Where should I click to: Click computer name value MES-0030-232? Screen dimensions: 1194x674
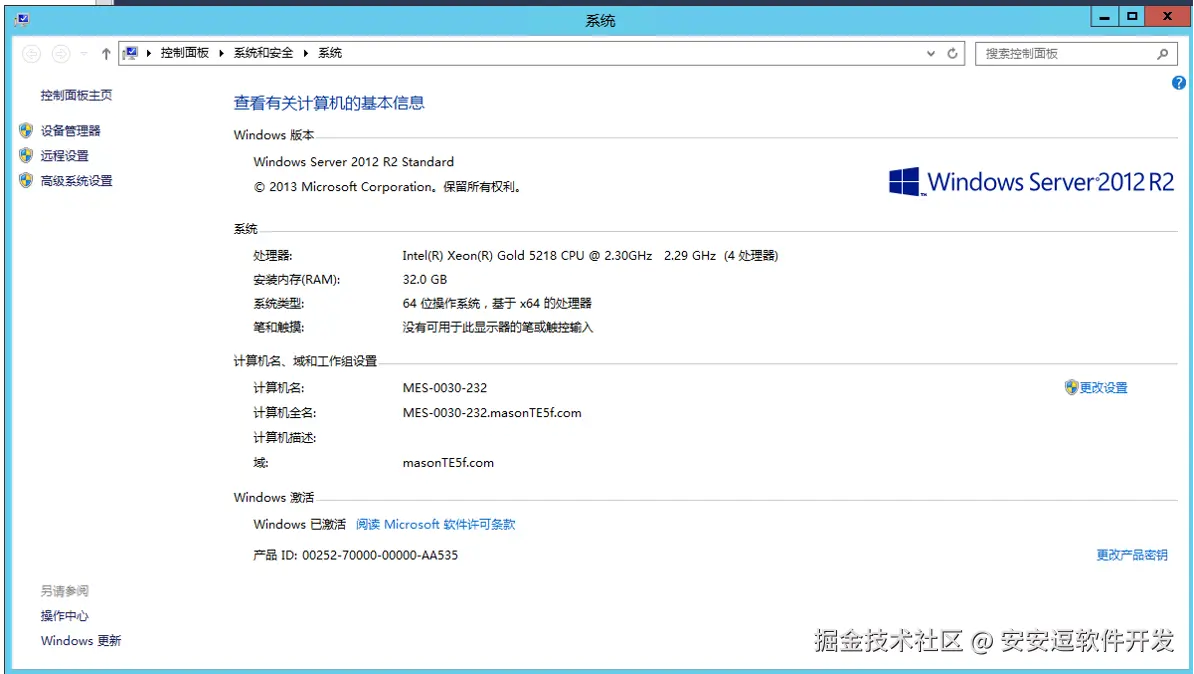[x=445, y=388]
